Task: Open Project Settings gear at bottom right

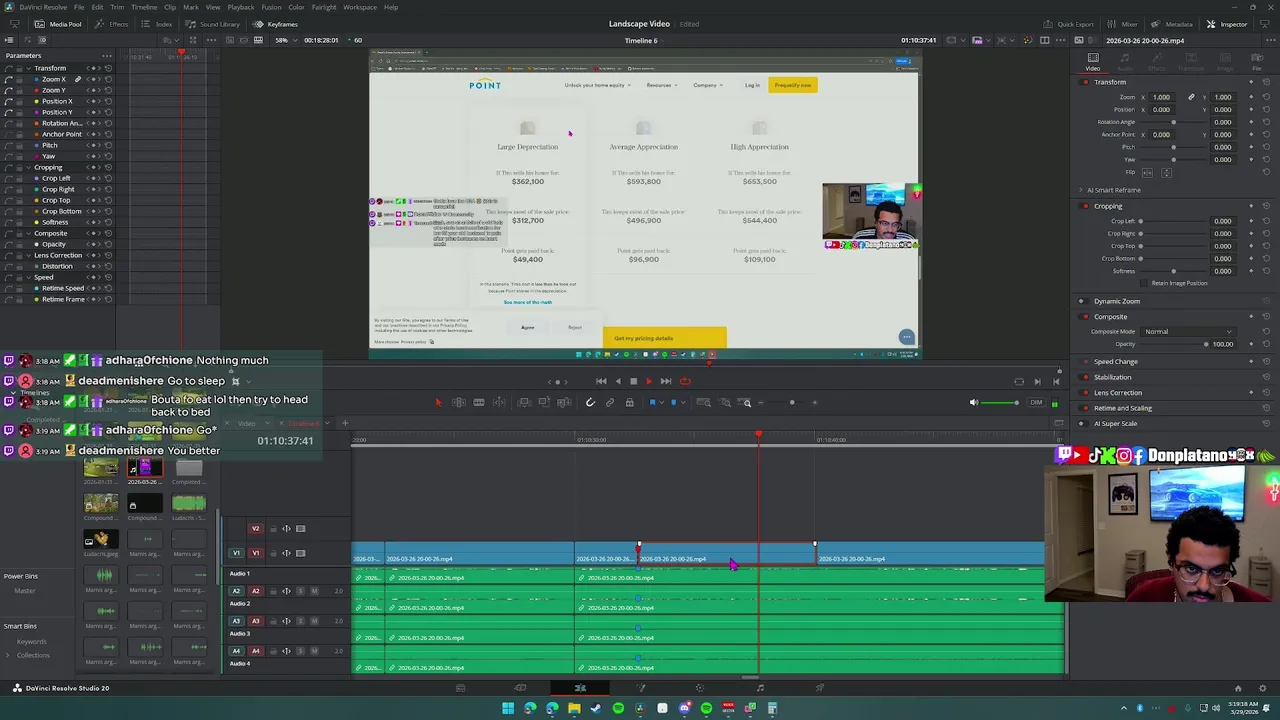Action: point(1264,688)
